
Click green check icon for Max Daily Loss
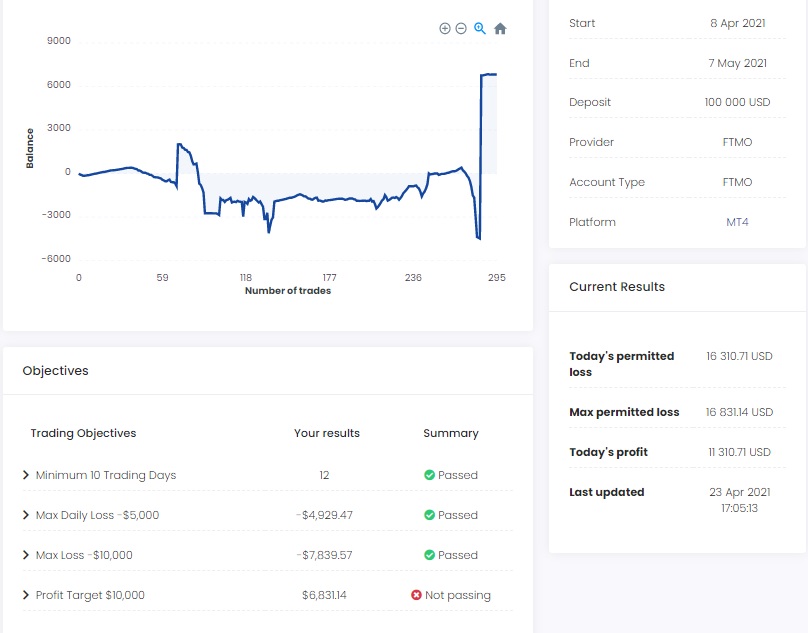tap(429, 515)
